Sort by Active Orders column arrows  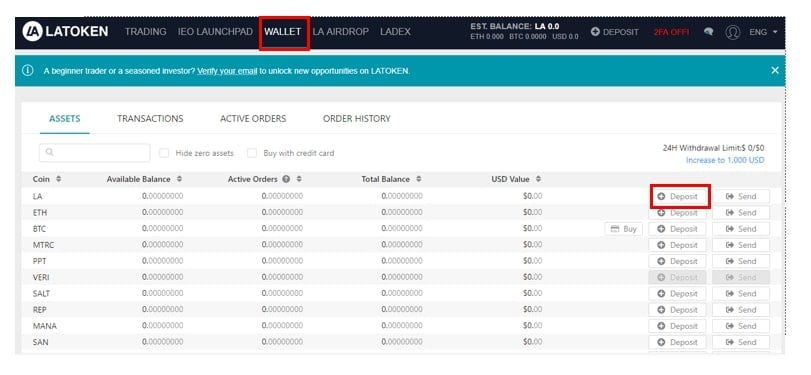[x=299, y=179]
